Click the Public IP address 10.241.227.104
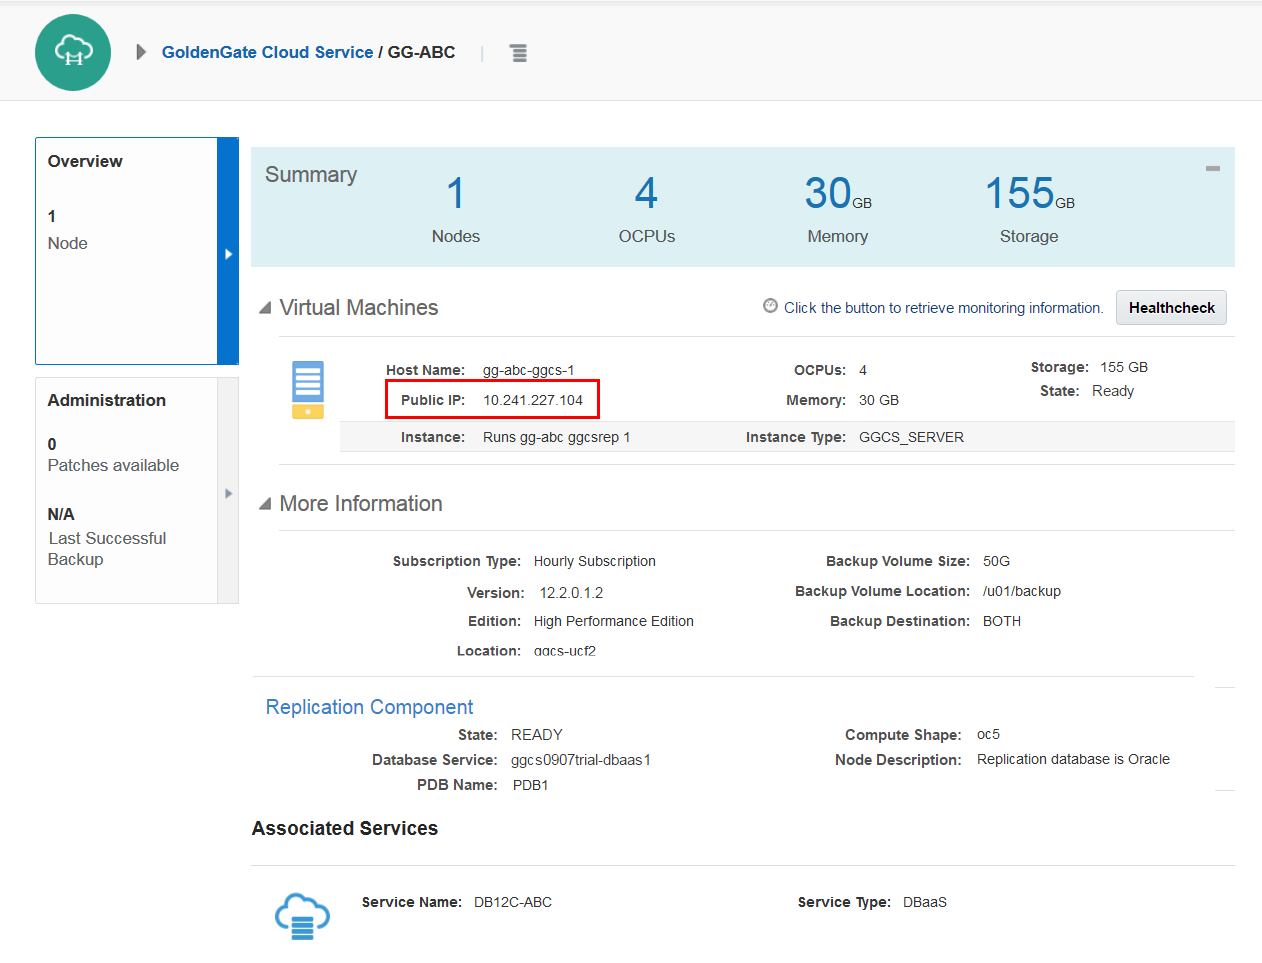Viewport: 1262px width, 963px height. [x=532, y=400]
